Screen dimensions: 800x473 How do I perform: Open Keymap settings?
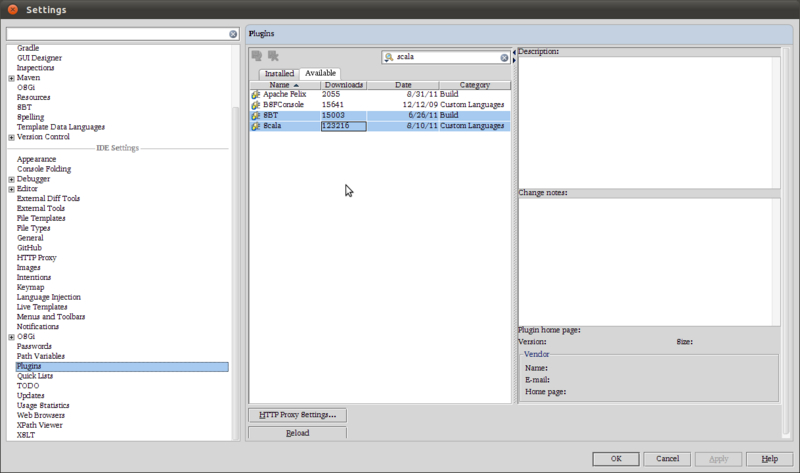coord(31,287)
